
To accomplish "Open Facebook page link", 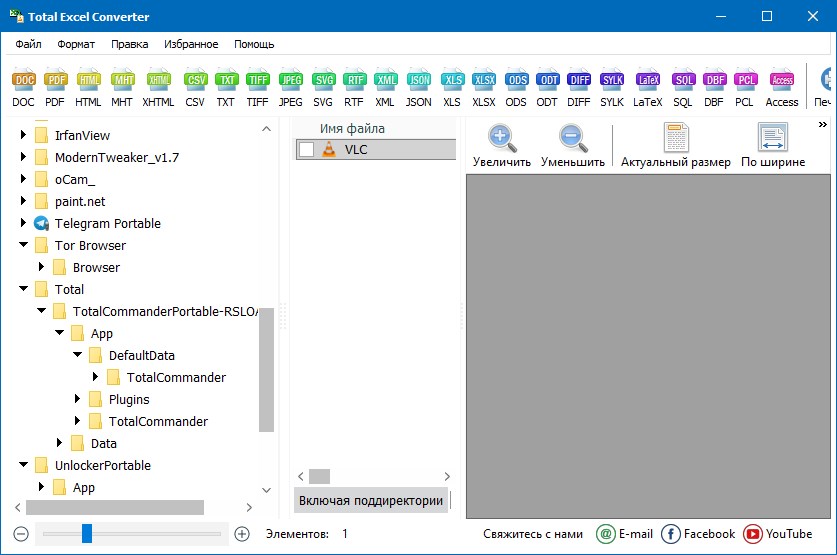I will coord(698,534).
